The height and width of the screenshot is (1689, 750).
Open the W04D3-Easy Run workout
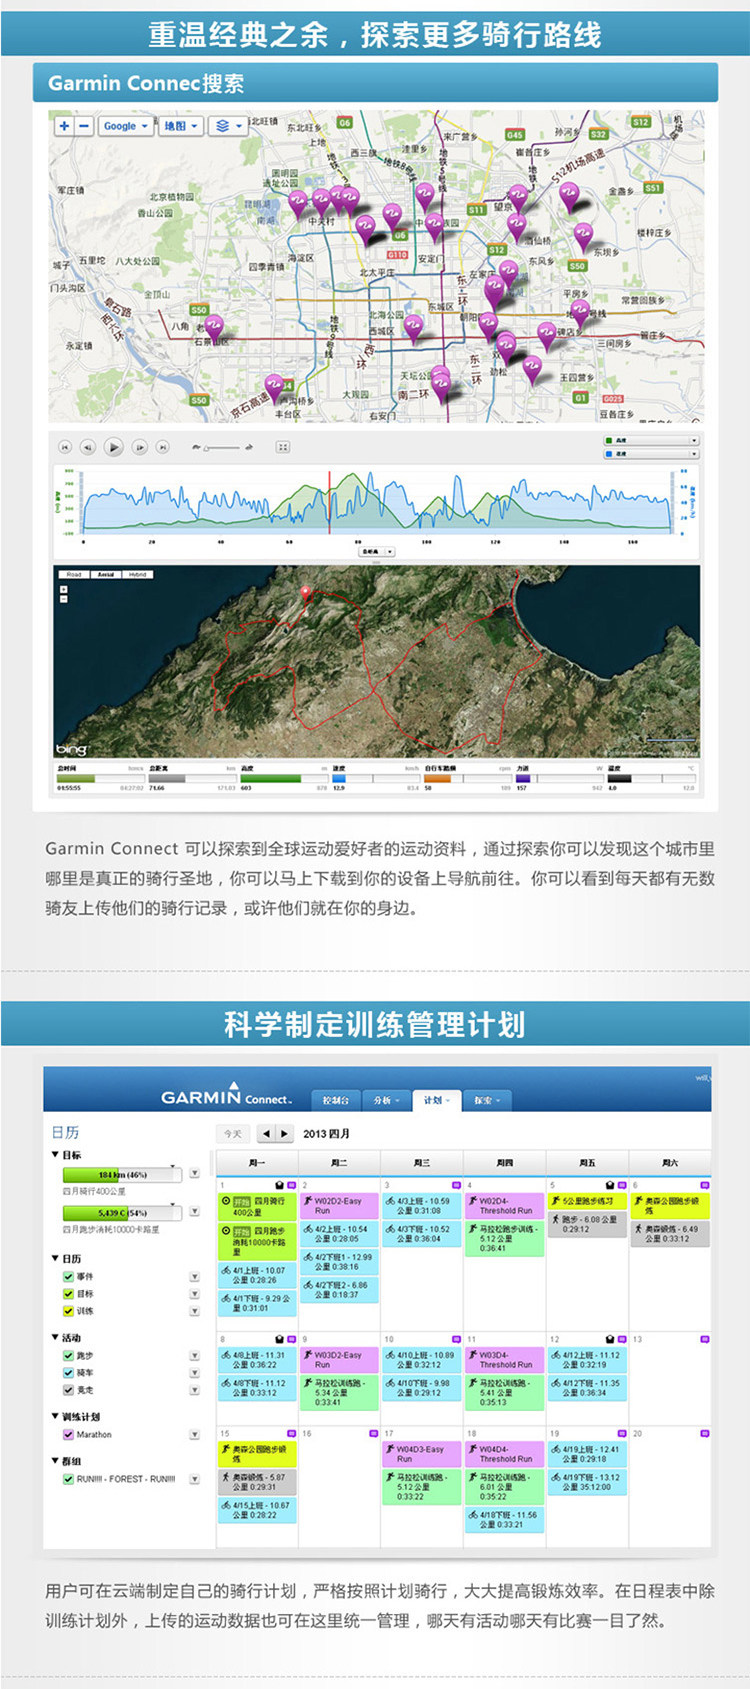point(422,1453)
